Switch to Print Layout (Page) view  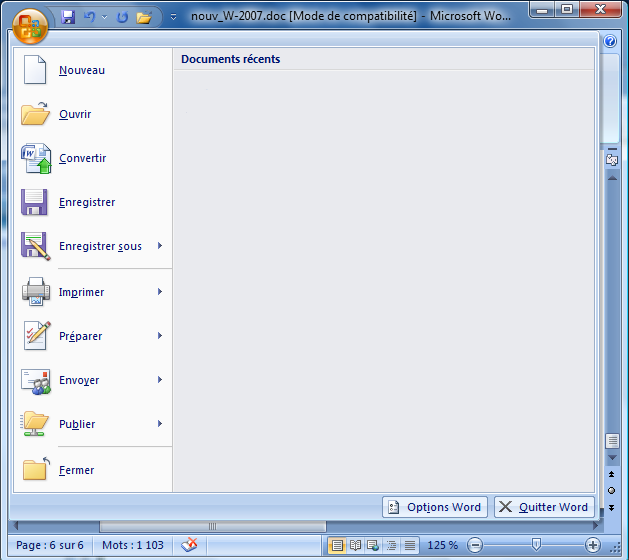click(x=337, y=545)
